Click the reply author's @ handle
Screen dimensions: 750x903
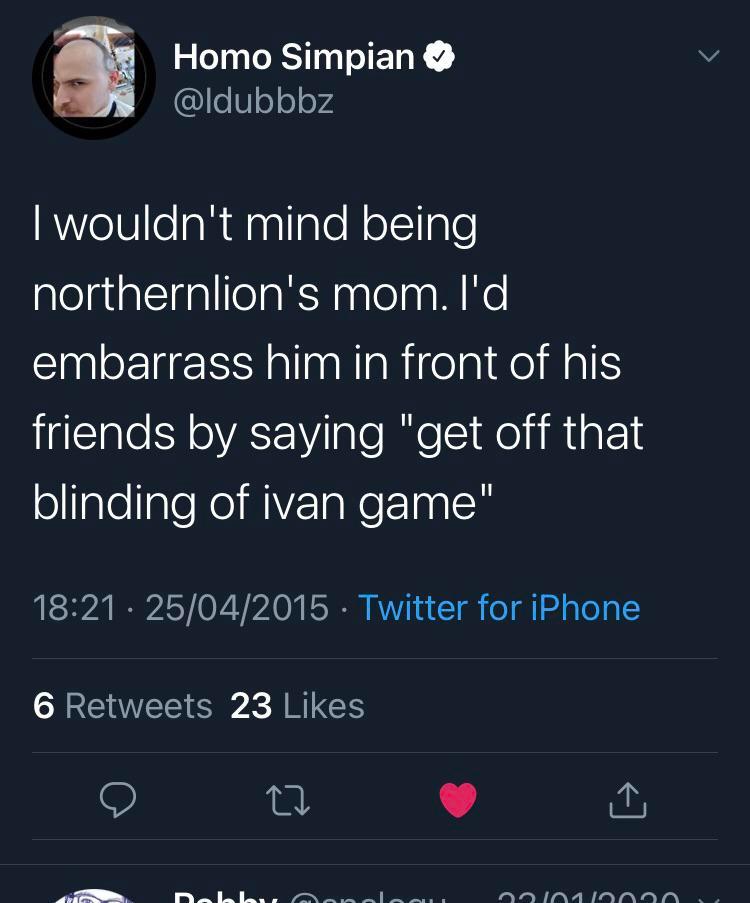[368, 897]
